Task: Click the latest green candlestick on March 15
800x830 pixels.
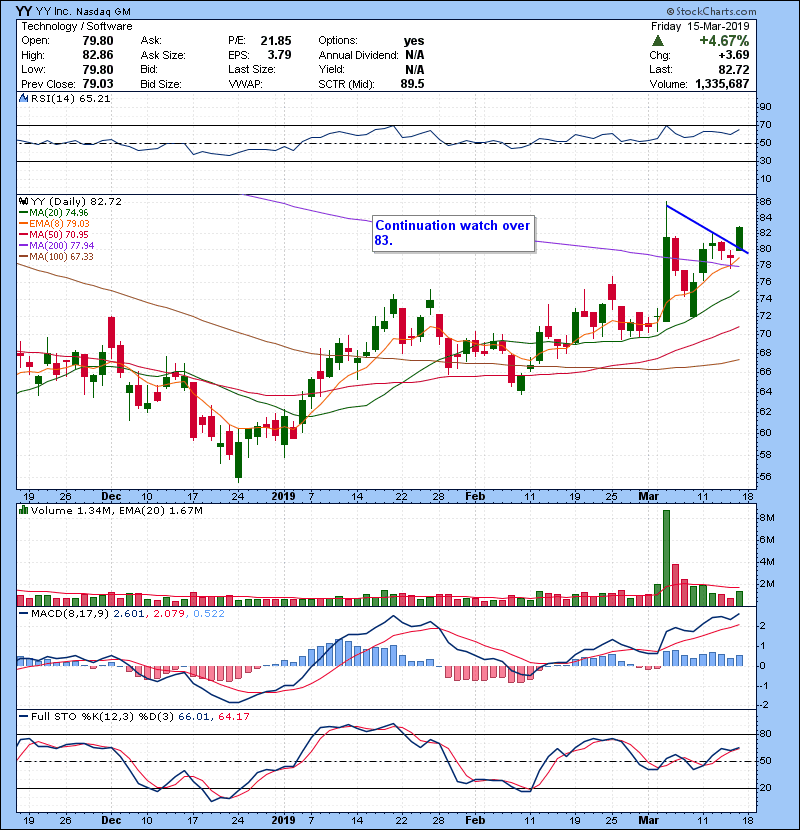Action: click(739, 239)
